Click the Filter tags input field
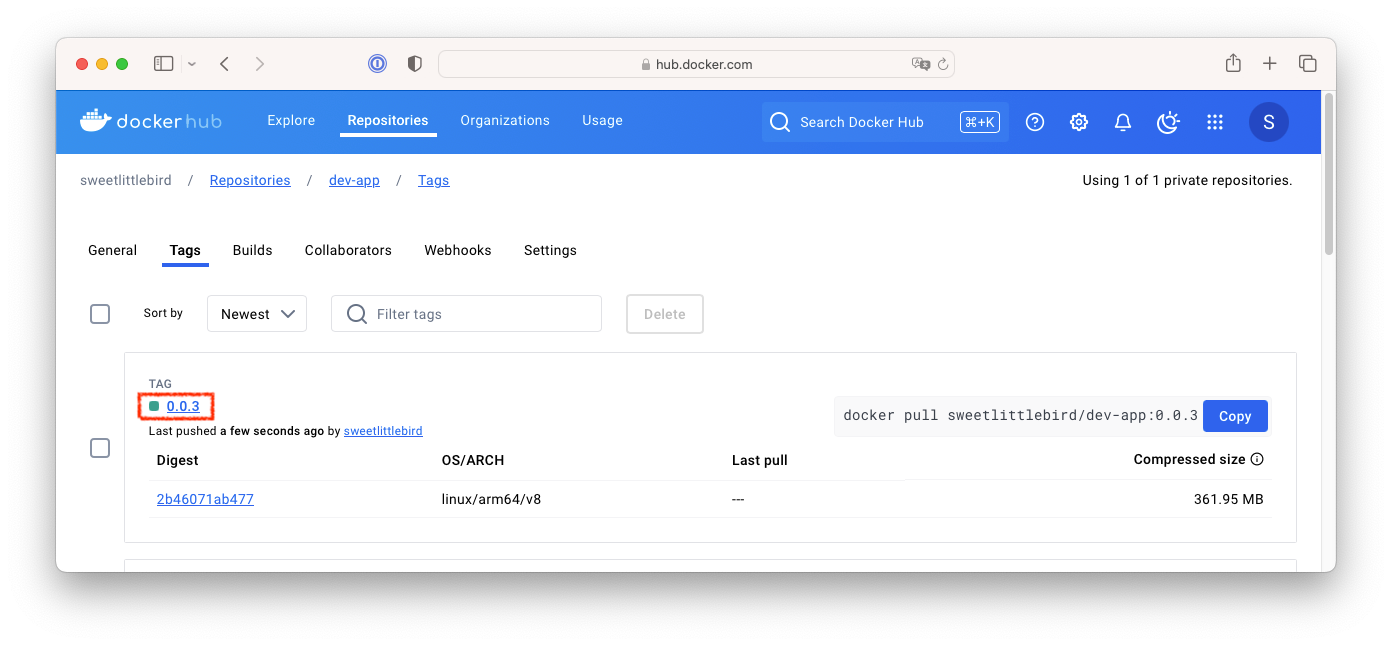The width and height of the screenshot is (1392, 646). click(x=466, y=314)
